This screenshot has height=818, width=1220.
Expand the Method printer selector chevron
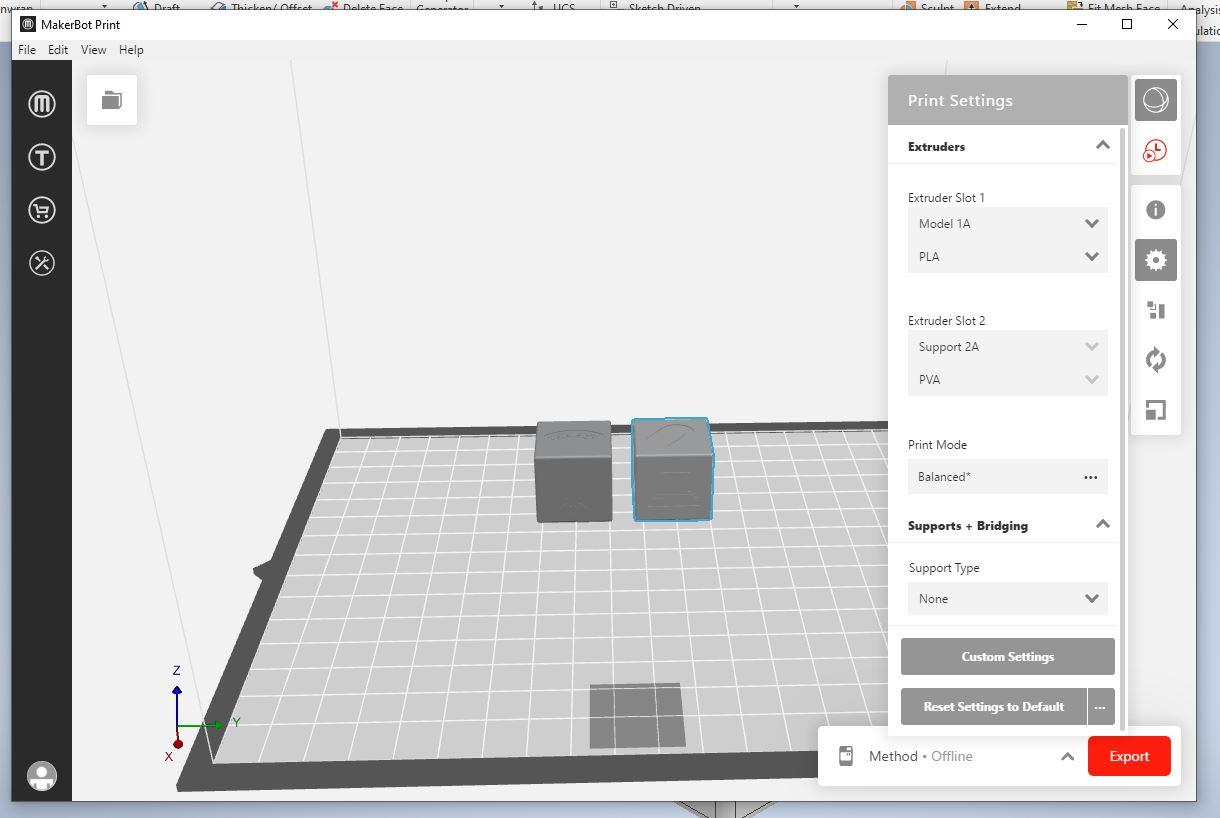click(1067, 756)
